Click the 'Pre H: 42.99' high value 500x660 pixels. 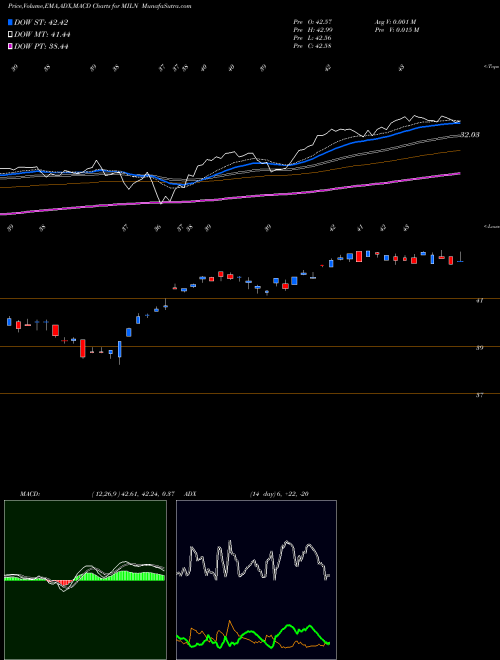click(x=313, y=30)
